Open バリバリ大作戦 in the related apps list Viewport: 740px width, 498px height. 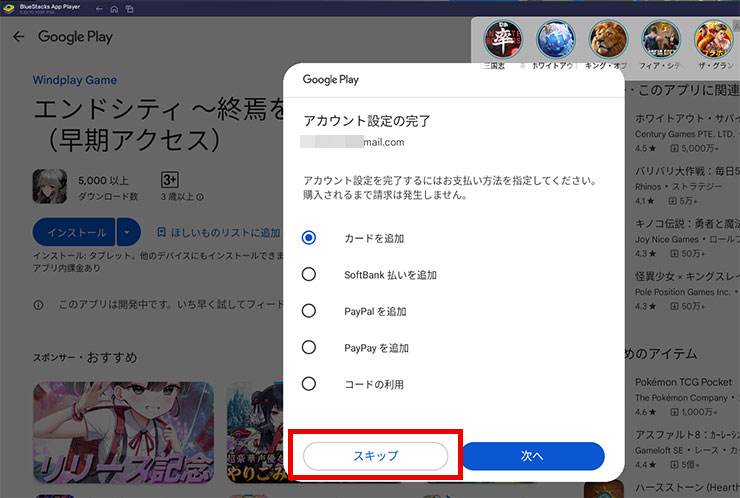click(x=687, y=186)
